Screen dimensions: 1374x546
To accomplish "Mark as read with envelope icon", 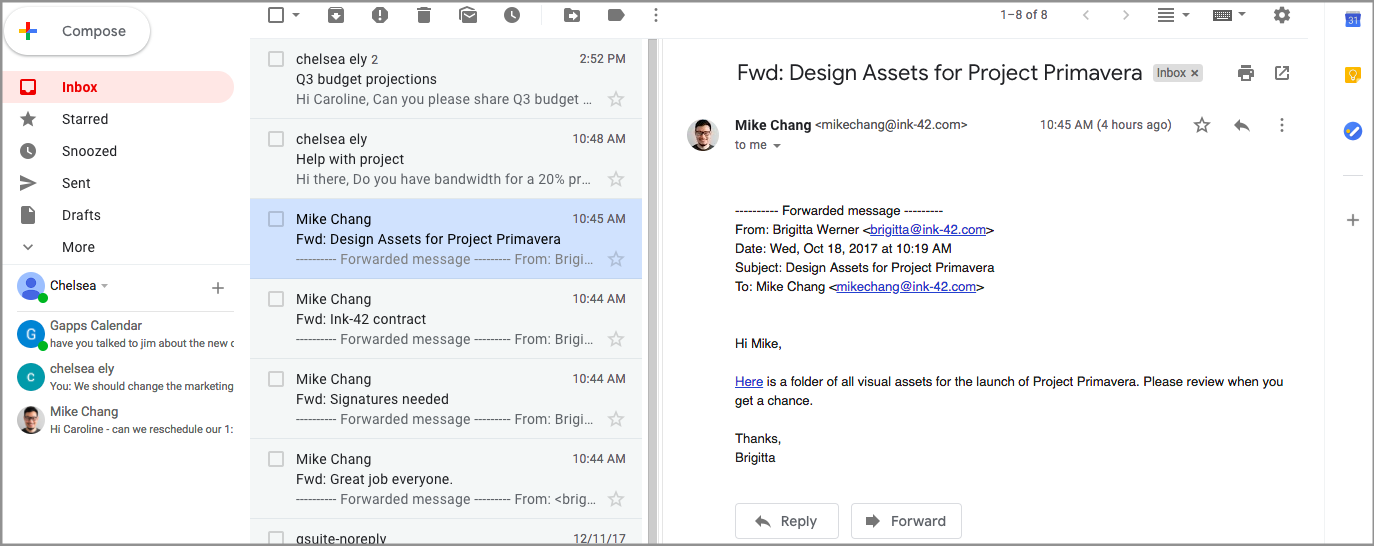I will point(468,15).
